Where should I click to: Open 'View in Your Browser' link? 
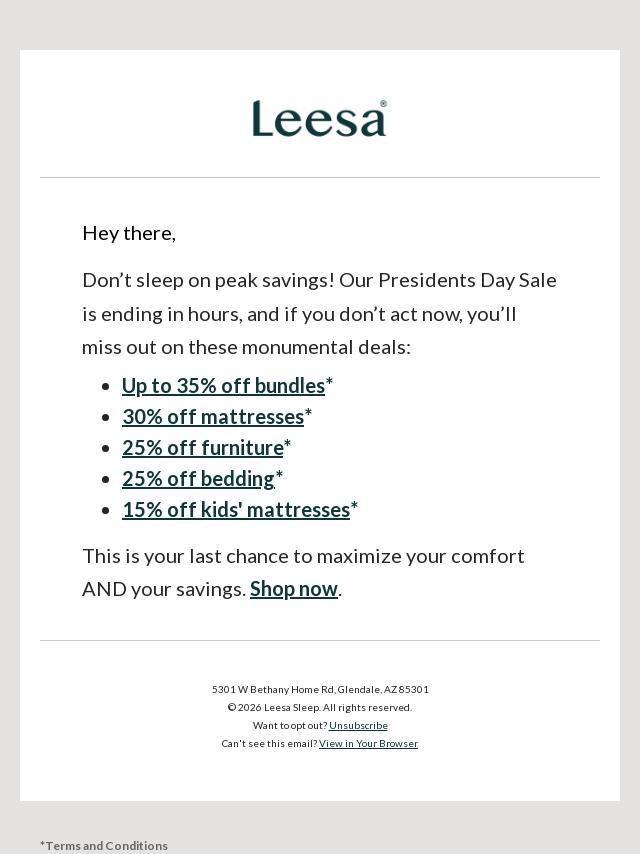(x=368, y=744)
